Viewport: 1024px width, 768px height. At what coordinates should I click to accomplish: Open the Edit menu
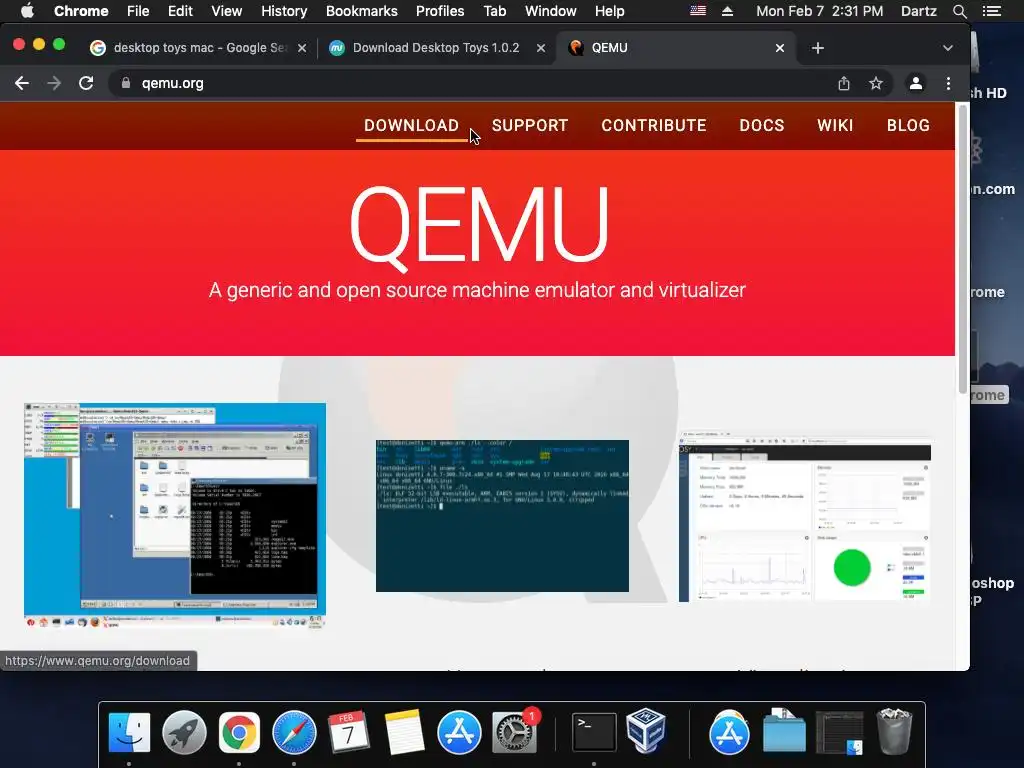[180, 11]
